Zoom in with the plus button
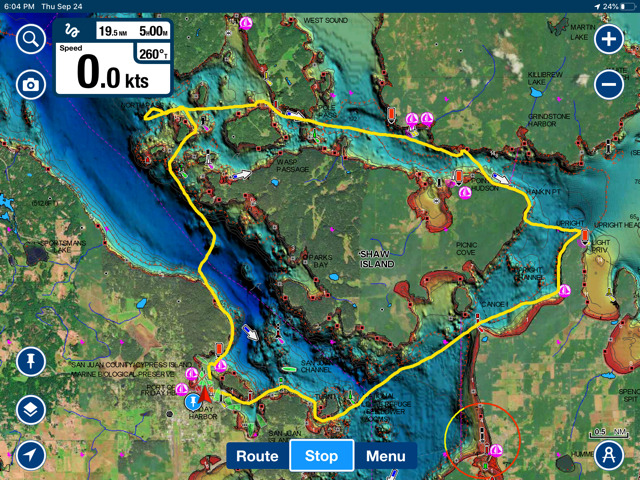This screenshot has height=480, width=640. pyautogui.click(x=609, y=40)
